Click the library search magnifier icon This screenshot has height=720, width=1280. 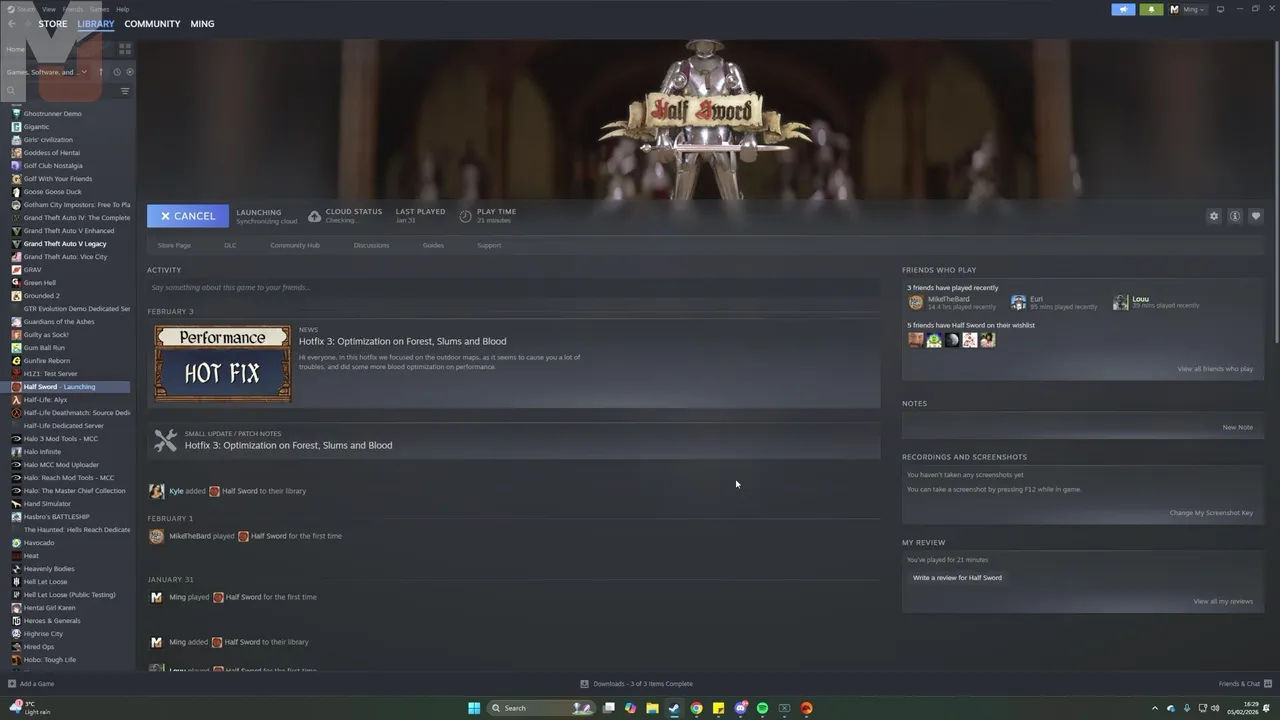click(x=11, y=91)
